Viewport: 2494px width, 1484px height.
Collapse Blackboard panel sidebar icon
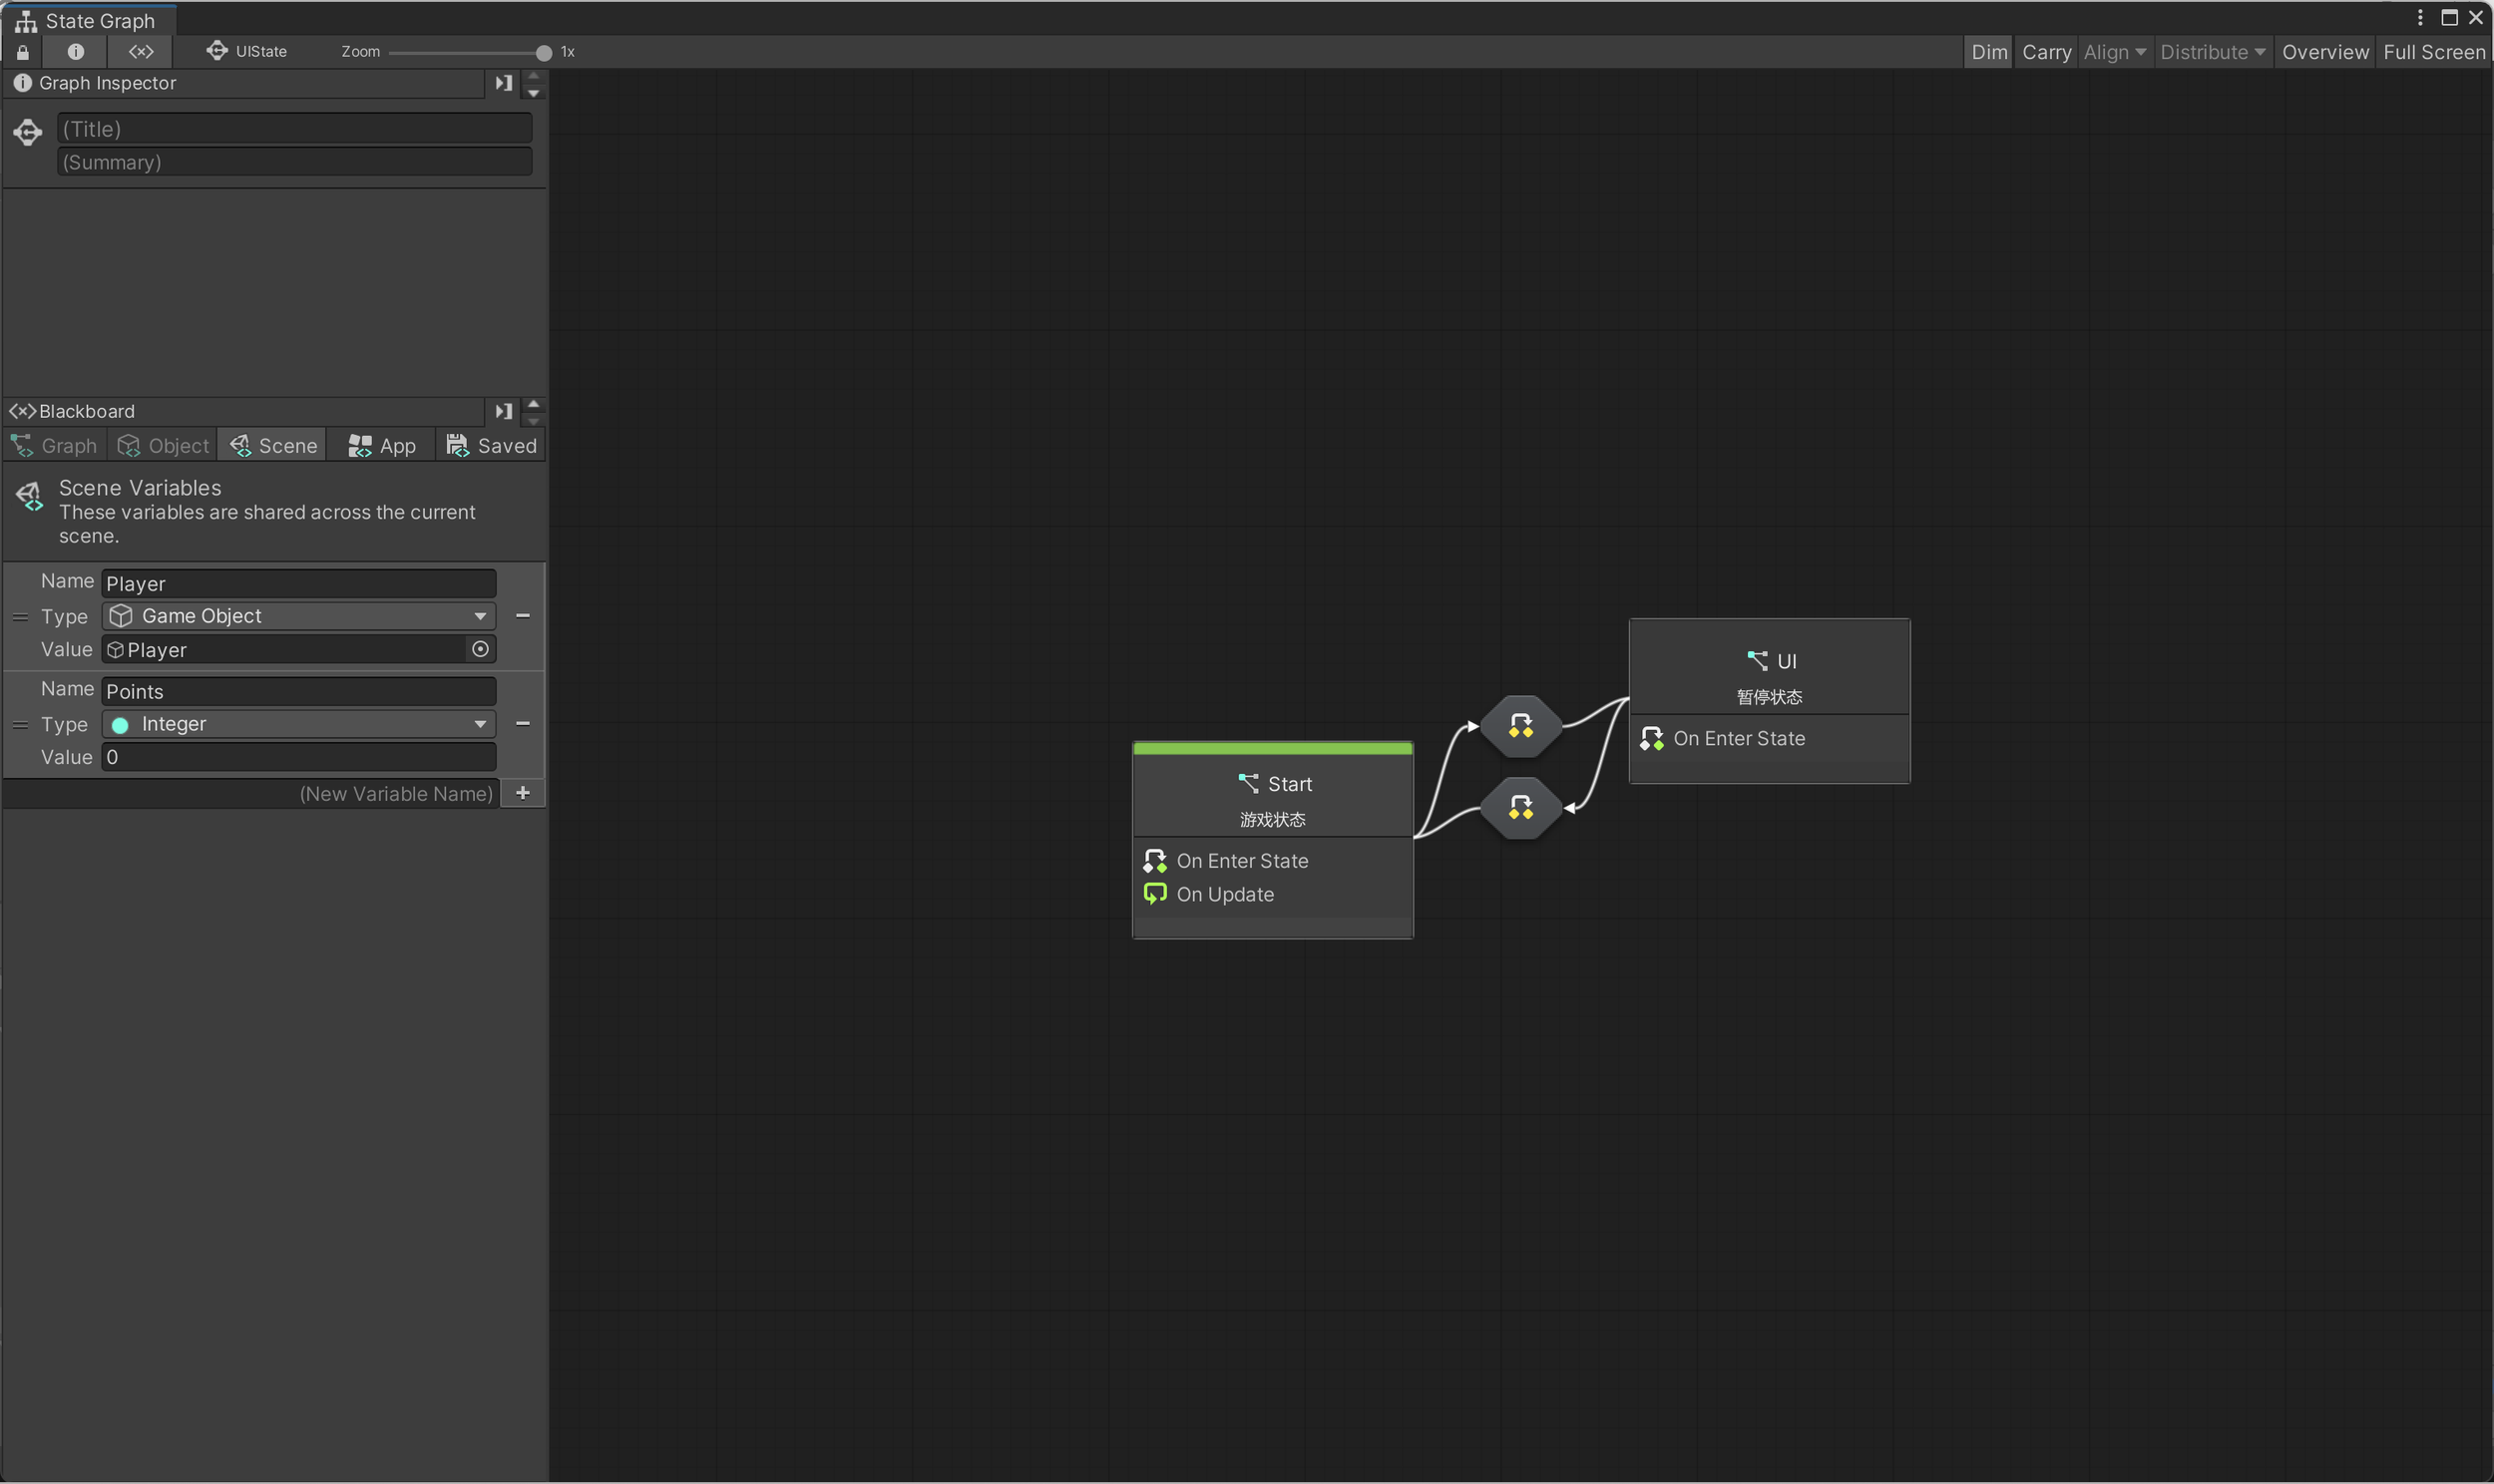[x=503, y=411]
